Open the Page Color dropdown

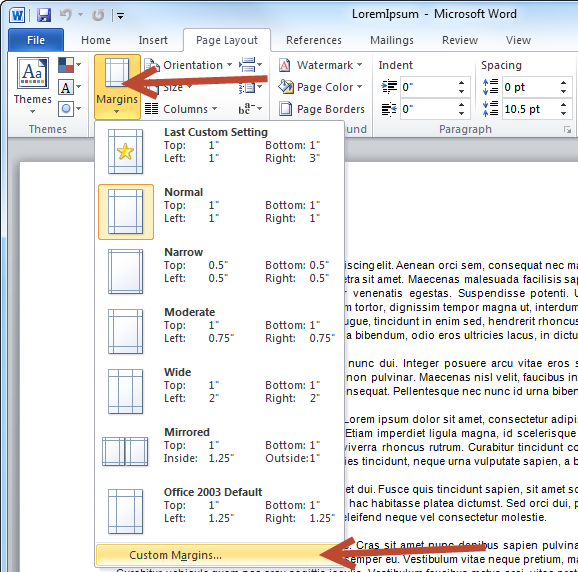pyautogui.click(x=320, y=87)
